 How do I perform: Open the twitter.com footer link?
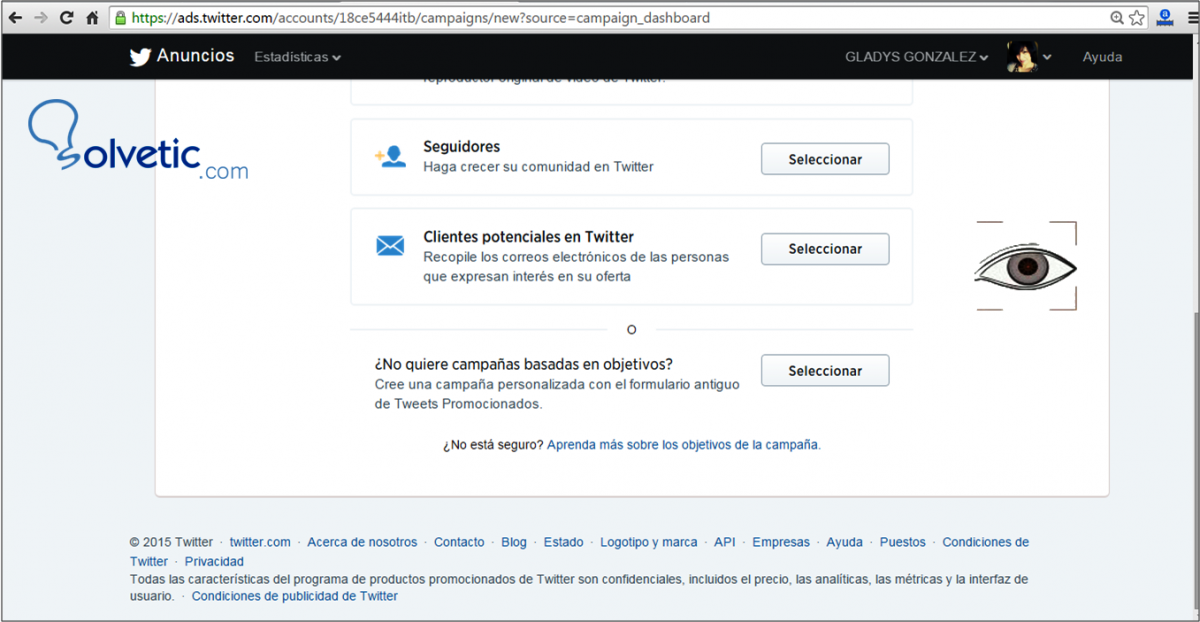click(x=260, y=542)
